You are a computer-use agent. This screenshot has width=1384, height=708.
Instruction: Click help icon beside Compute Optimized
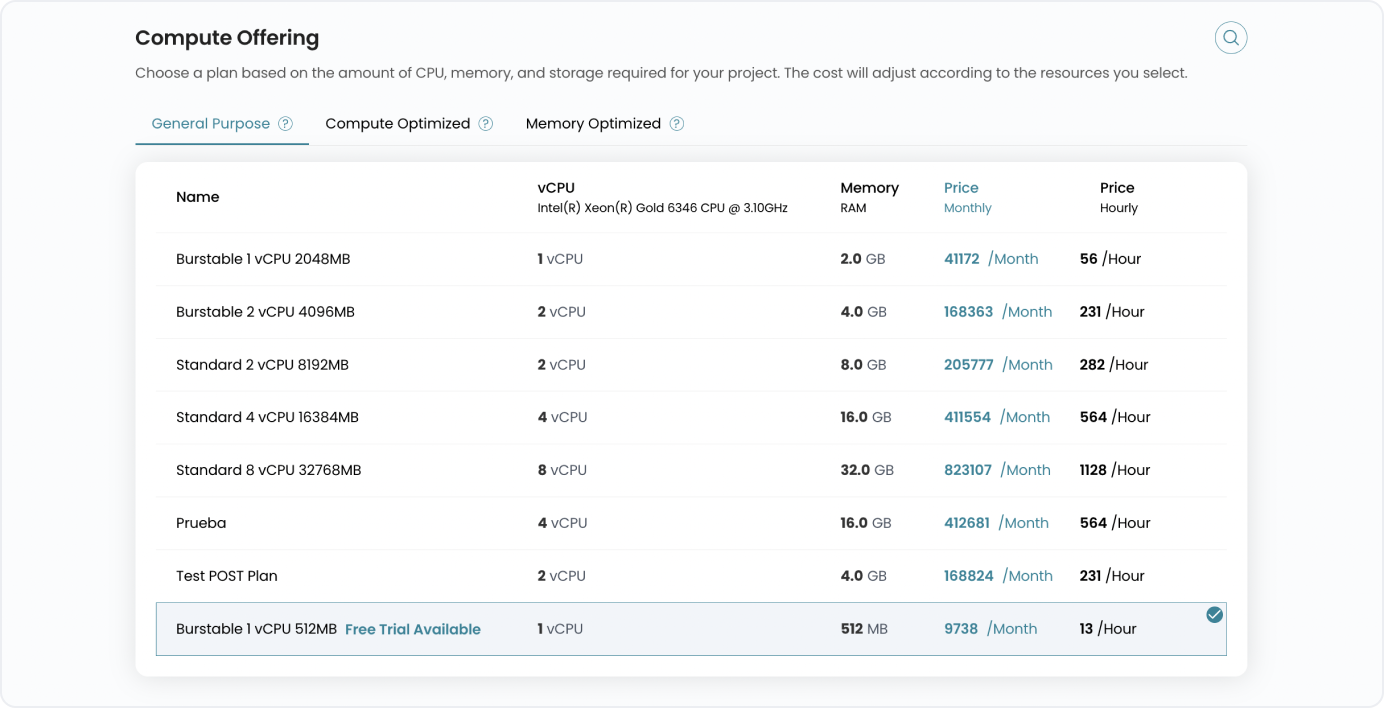pos(485,124)
